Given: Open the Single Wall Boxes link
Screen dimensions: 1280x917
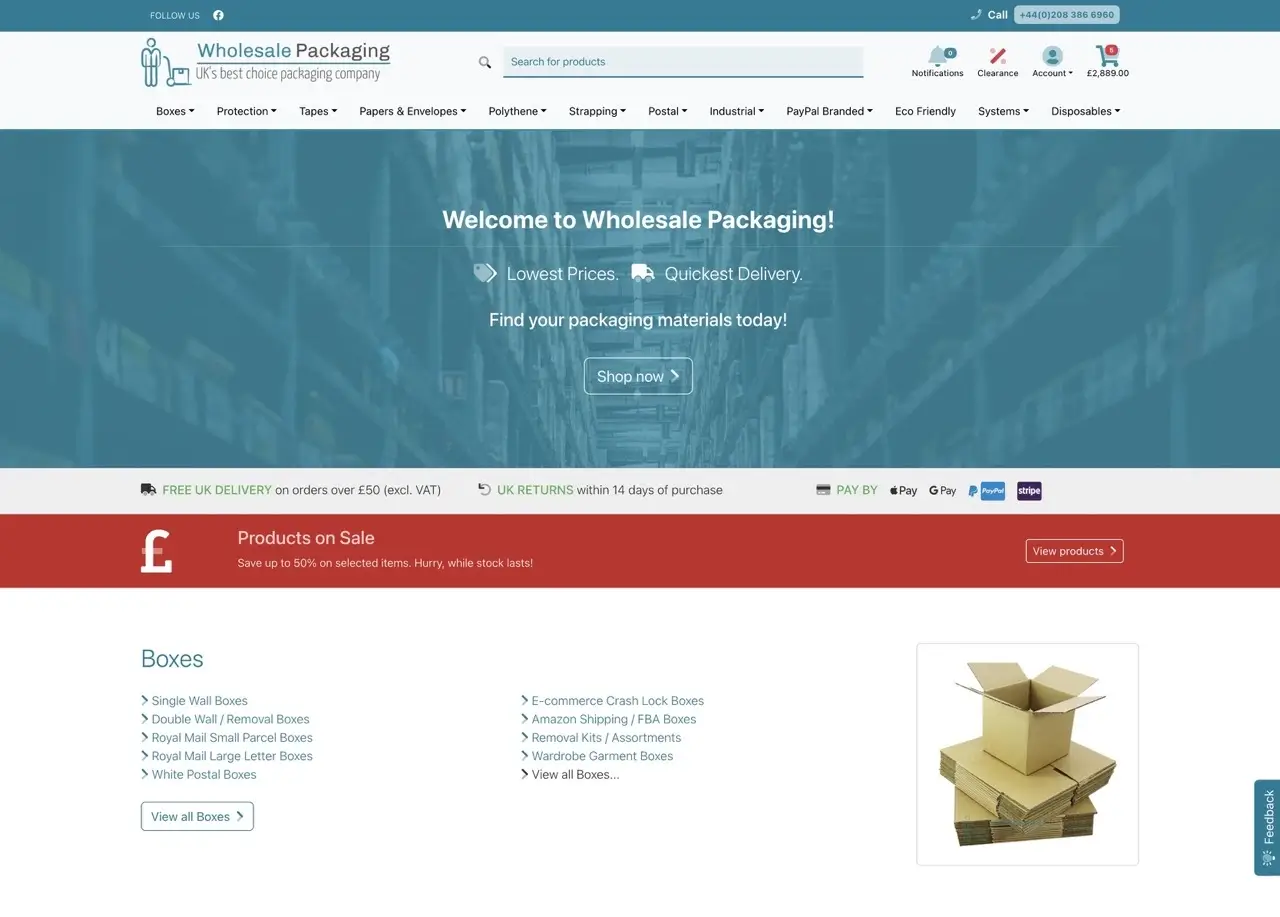Looking at the screenshot, I should tap(199, 701).
